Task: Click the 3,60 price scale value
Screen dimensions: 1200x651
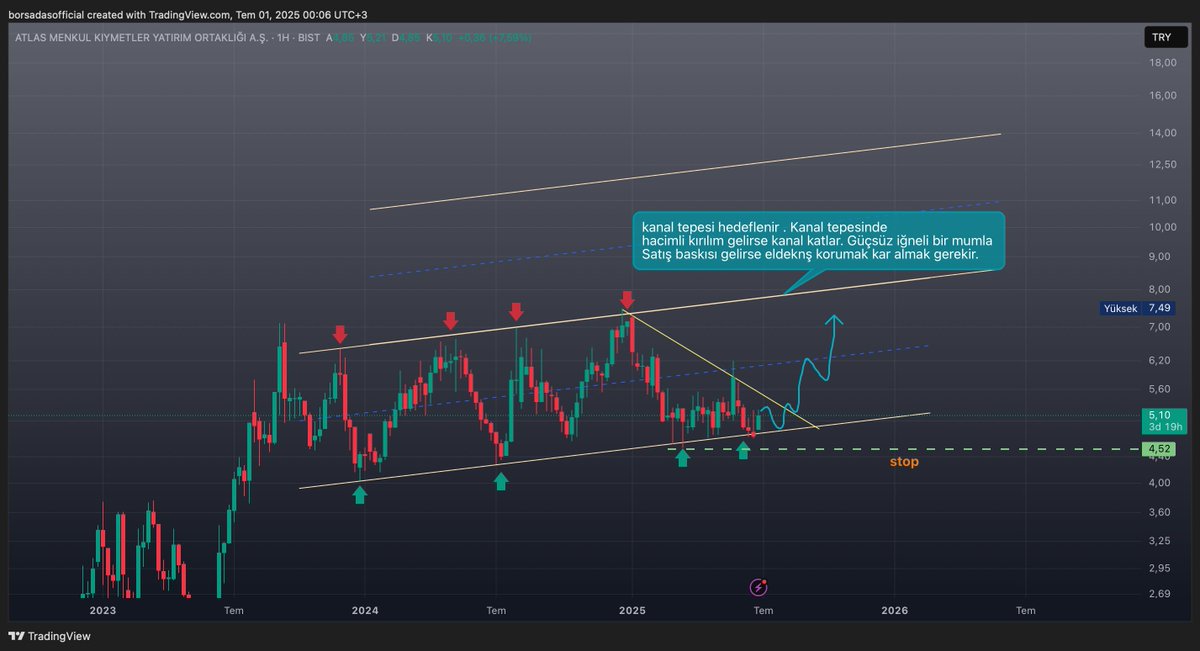Action: pos(1162,512)
